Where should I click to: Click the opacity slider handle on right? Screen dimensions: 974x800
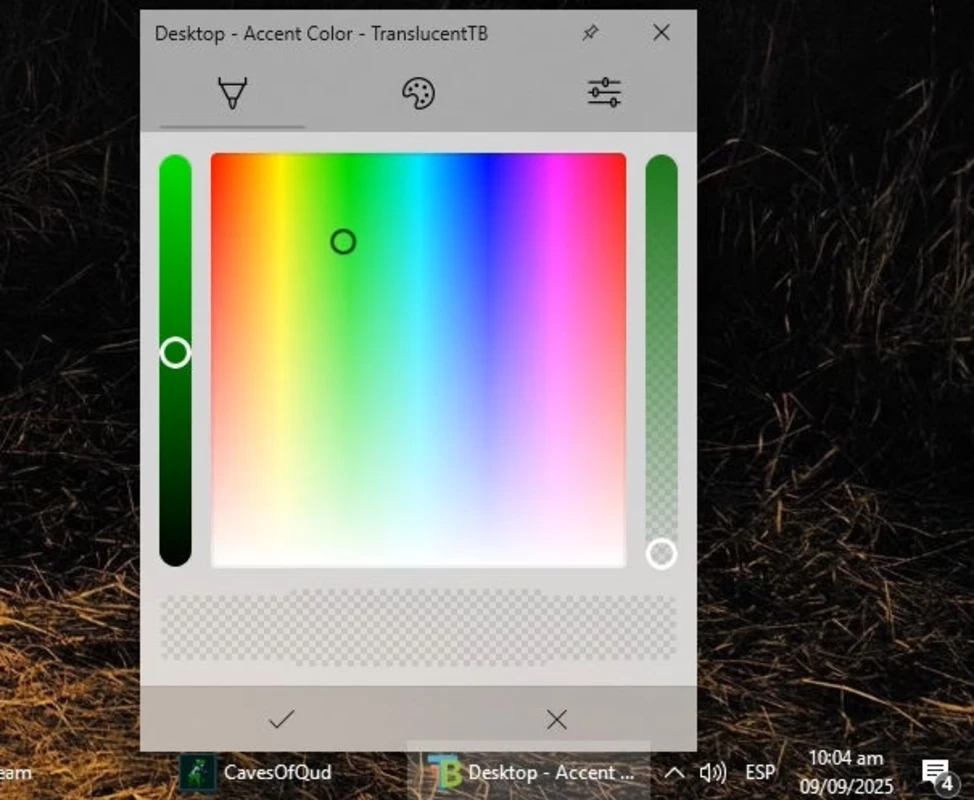tap(661, 553)
